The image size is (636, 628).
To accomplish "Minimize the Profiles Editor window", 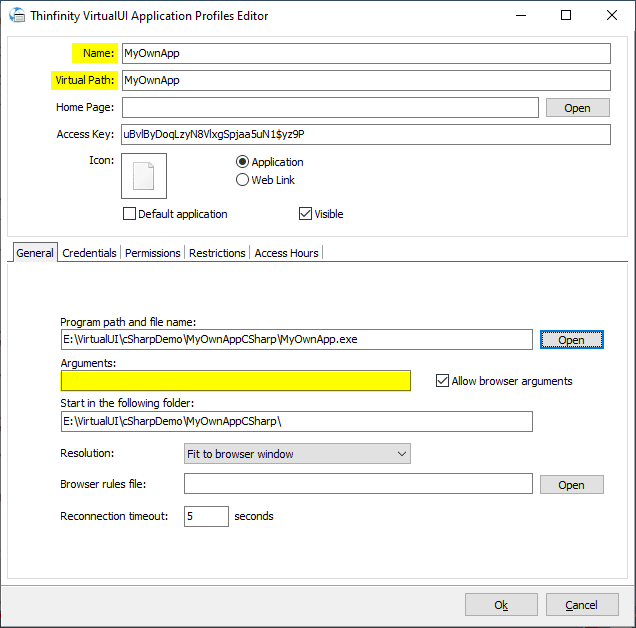I will 521,15.
